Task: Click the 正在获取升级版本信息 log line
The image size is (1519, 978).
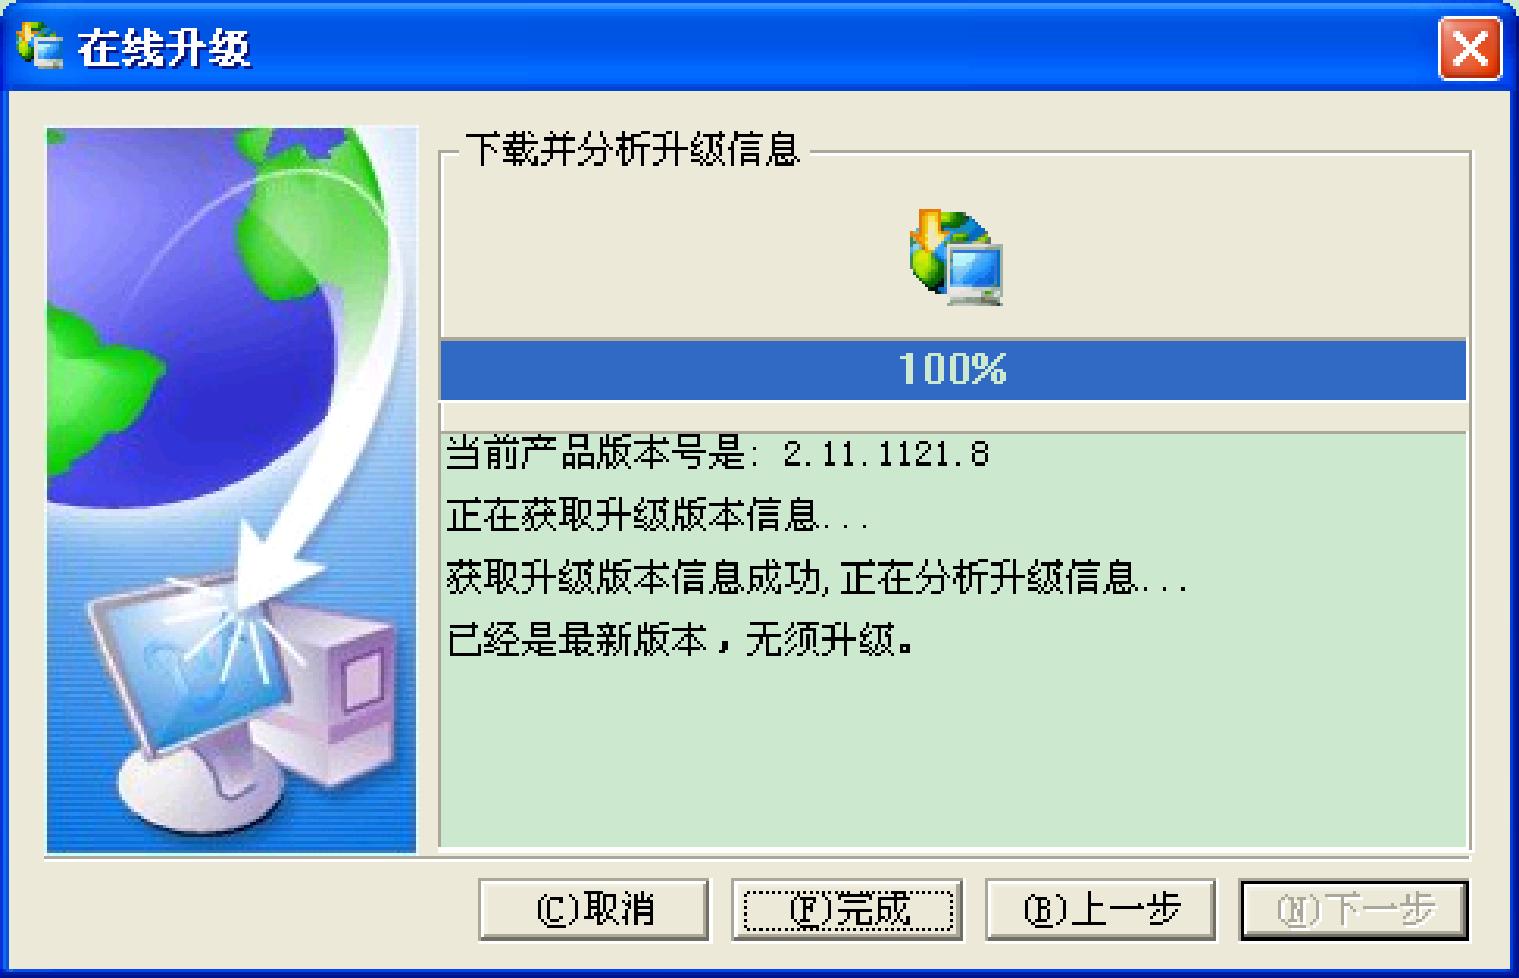Action: (x=657, y=516)
